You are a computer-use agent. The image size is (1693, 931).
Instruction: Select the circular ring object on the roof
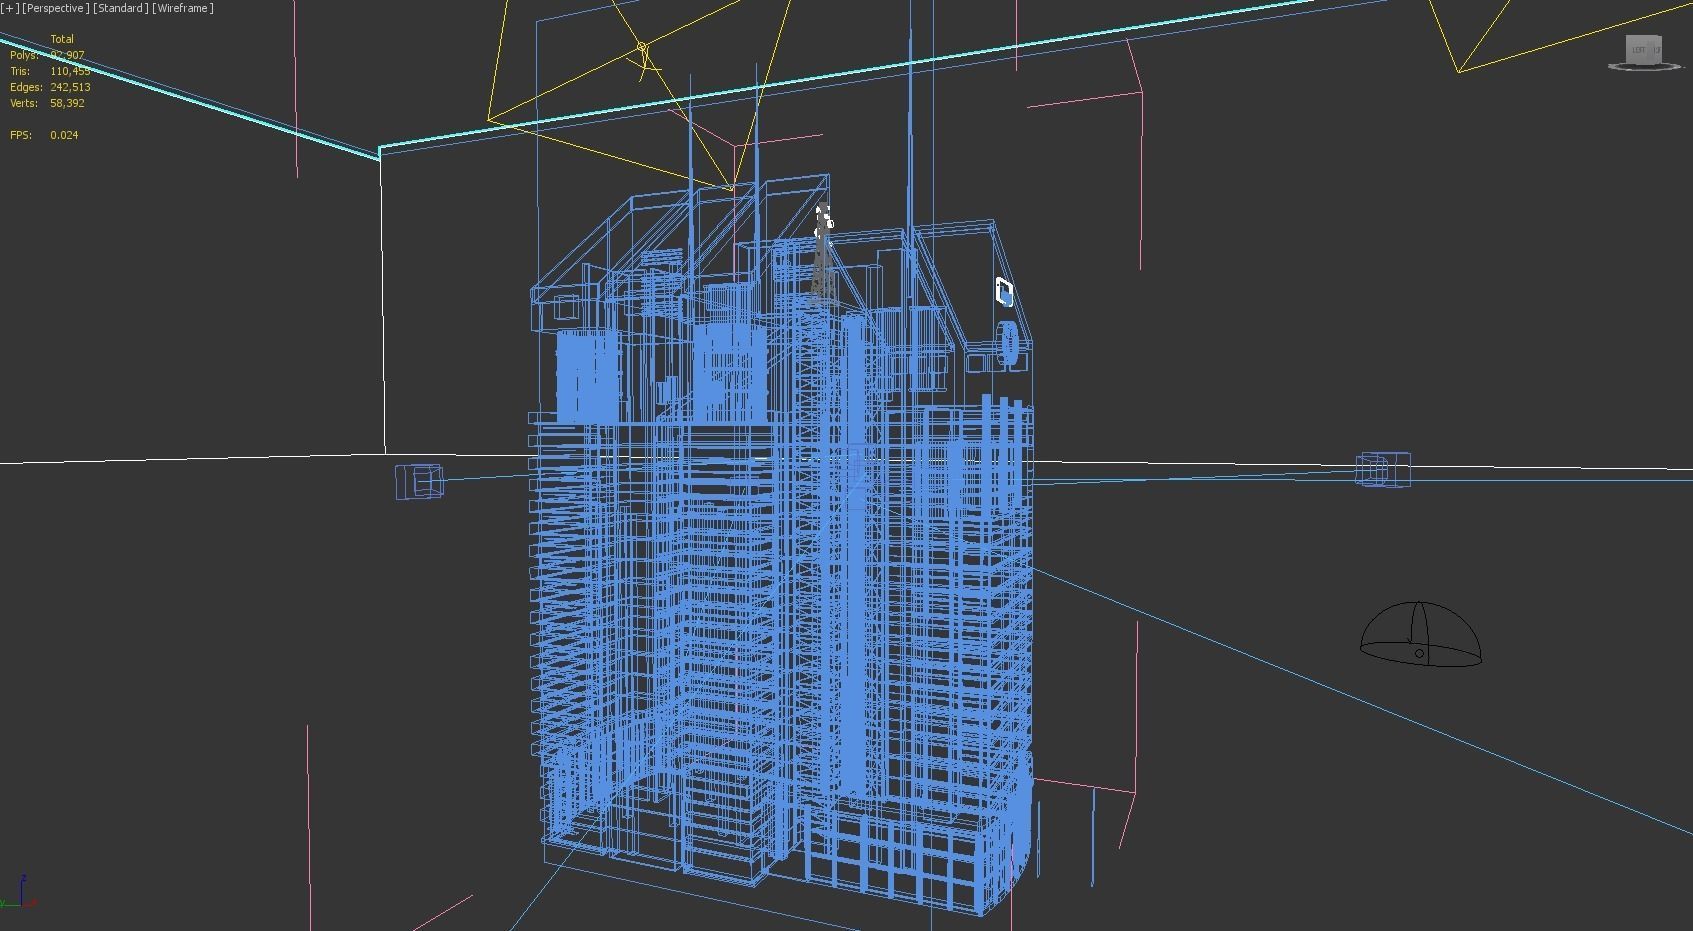[1010, 342]
